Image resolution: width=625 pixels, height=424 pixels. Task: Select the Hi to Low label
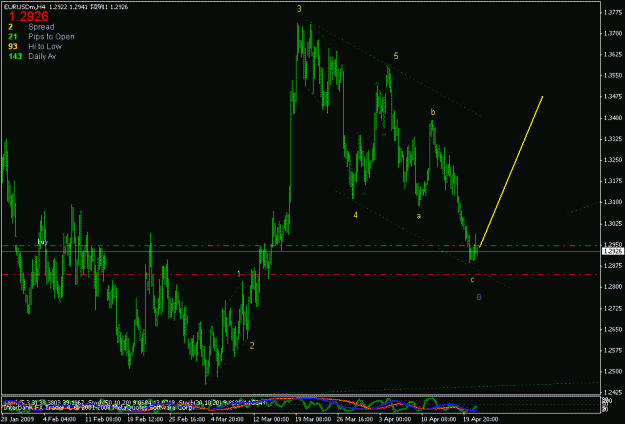click(x=45, y=47)
